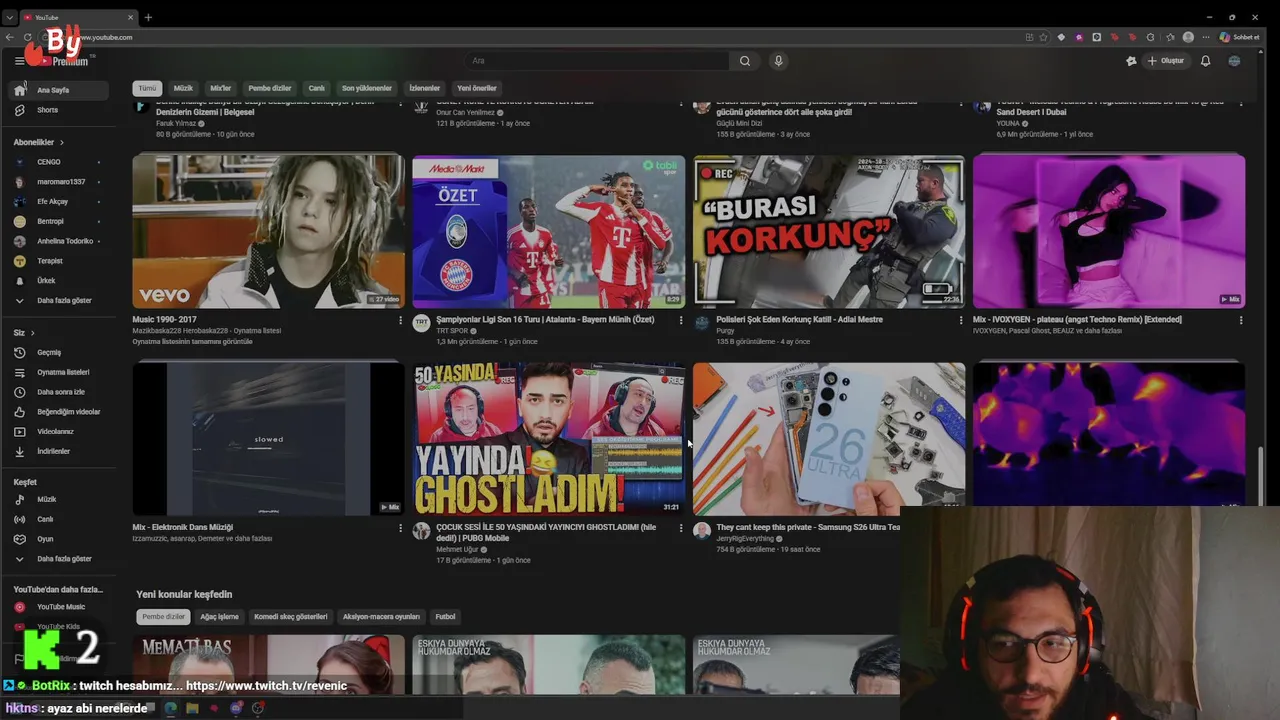Screen dimensions: 1280x720
Task: Open Canlı under Keşfet
Action: pos(60,519)
